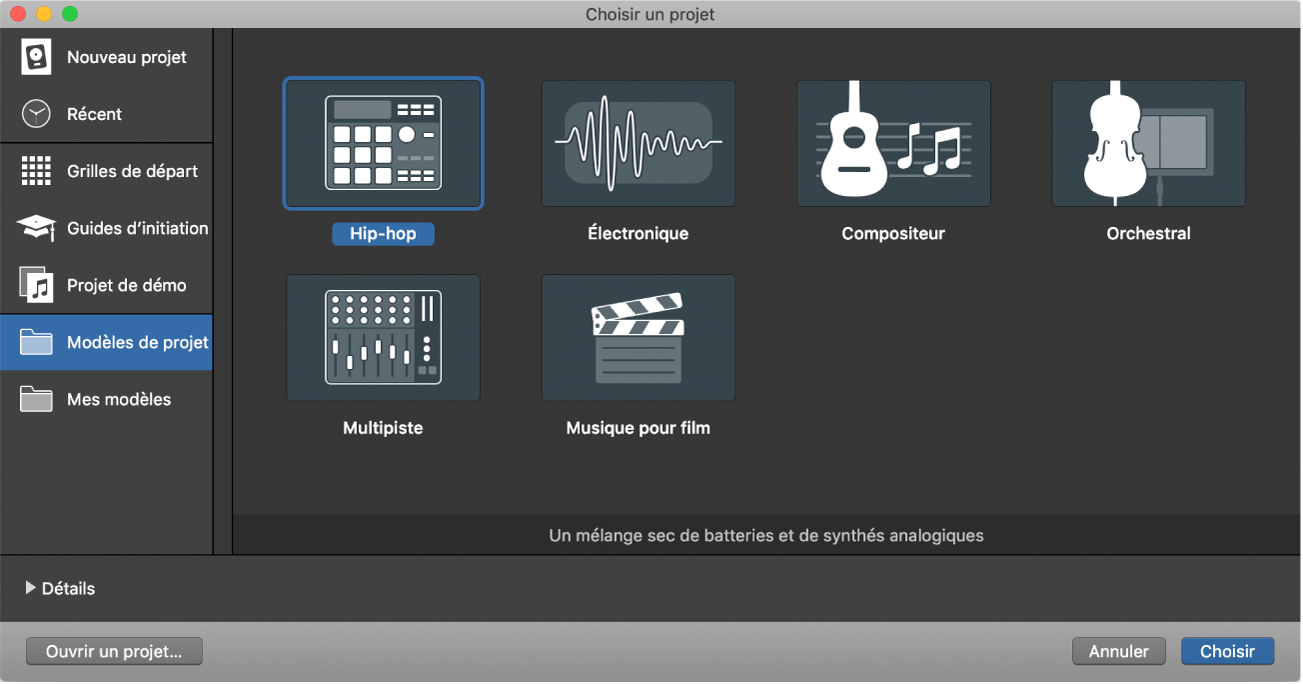Select the Musique pour film clapperboard icon
This screenshot has height=684, width=1303.
point(638,337)
